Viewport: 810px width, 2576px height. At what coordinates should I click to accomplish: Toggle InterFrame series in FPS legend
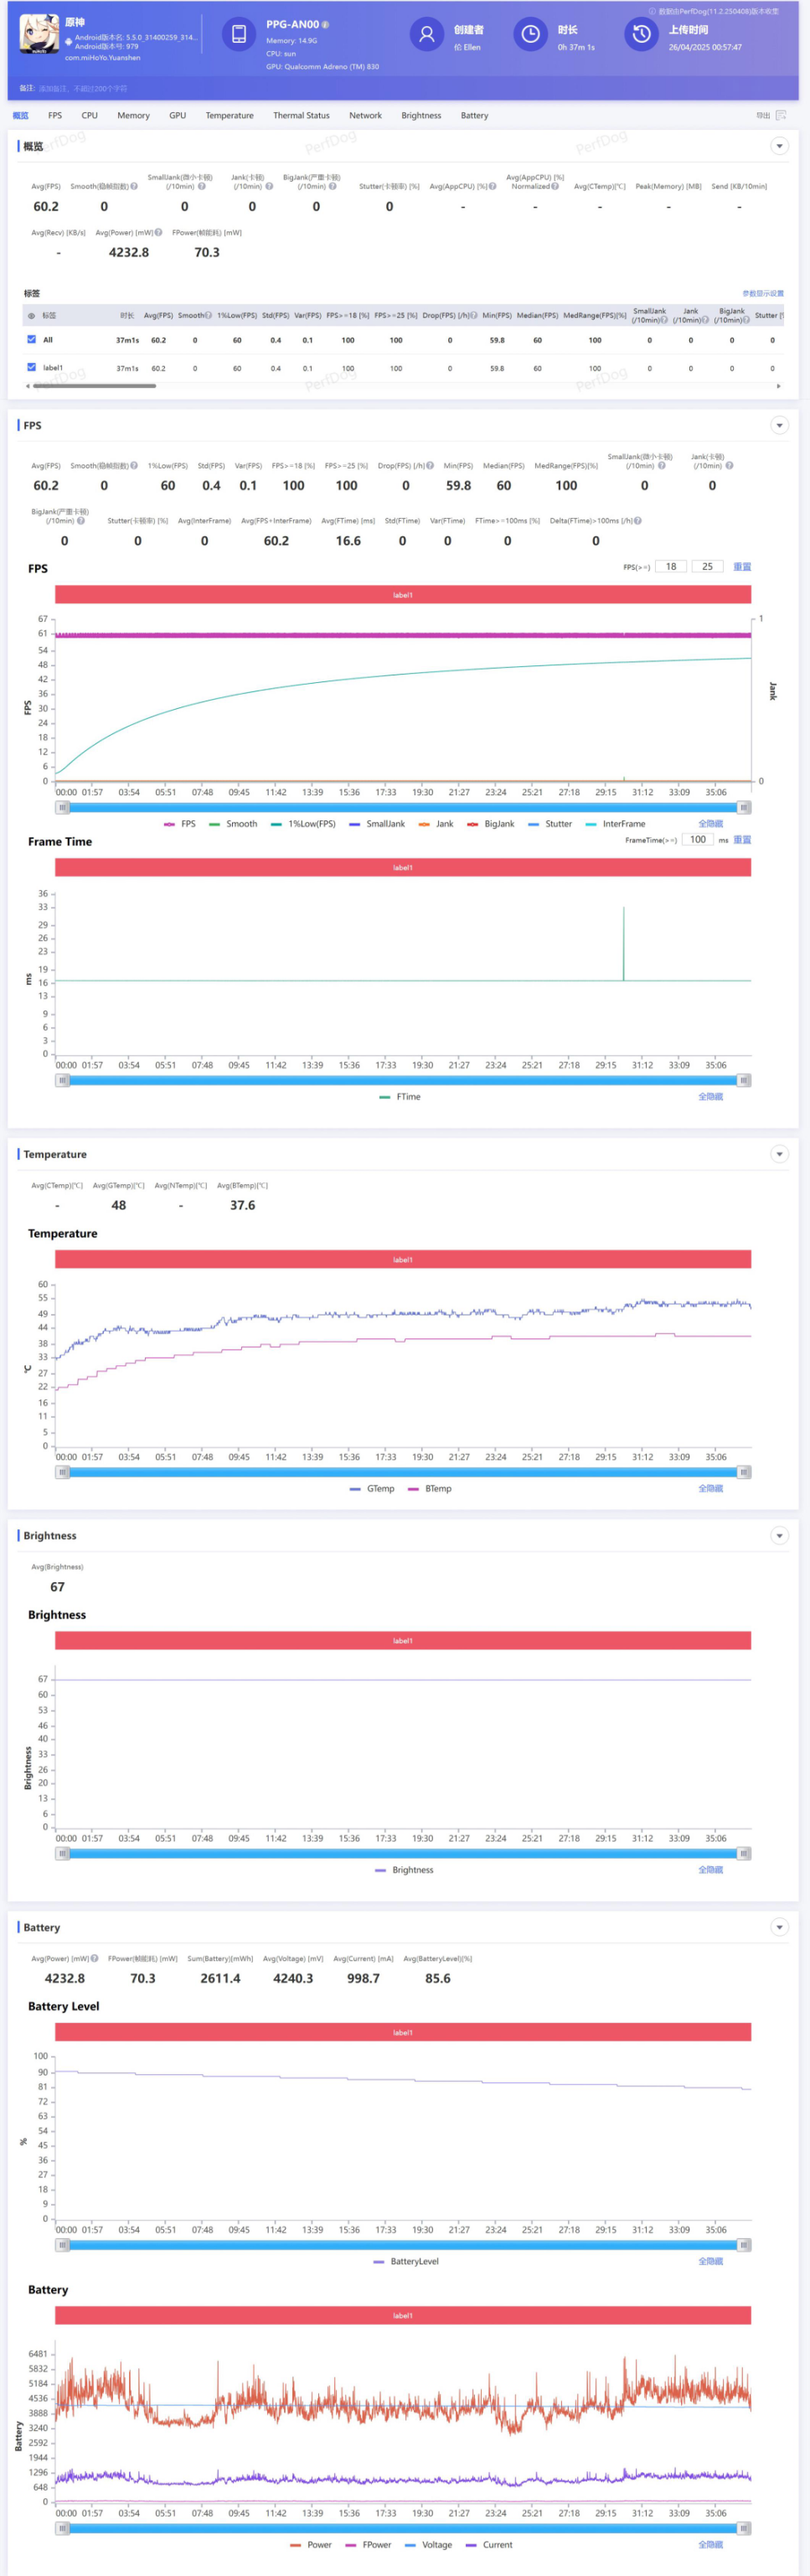pyautogui.click(x=615, y=824)
